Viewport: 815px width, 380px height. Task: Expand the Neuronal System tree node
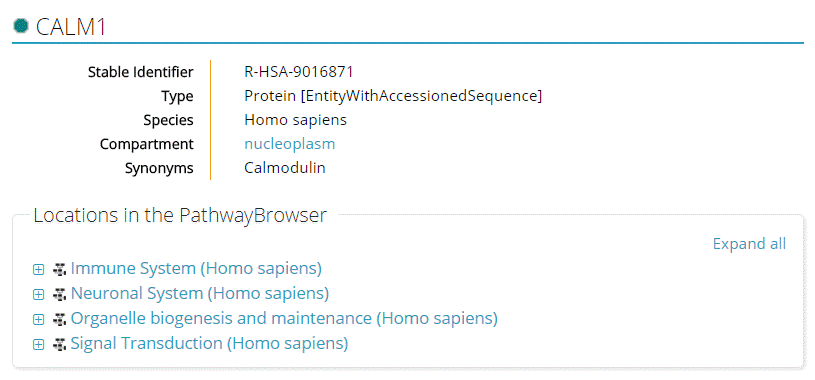[x=38, y=294]
